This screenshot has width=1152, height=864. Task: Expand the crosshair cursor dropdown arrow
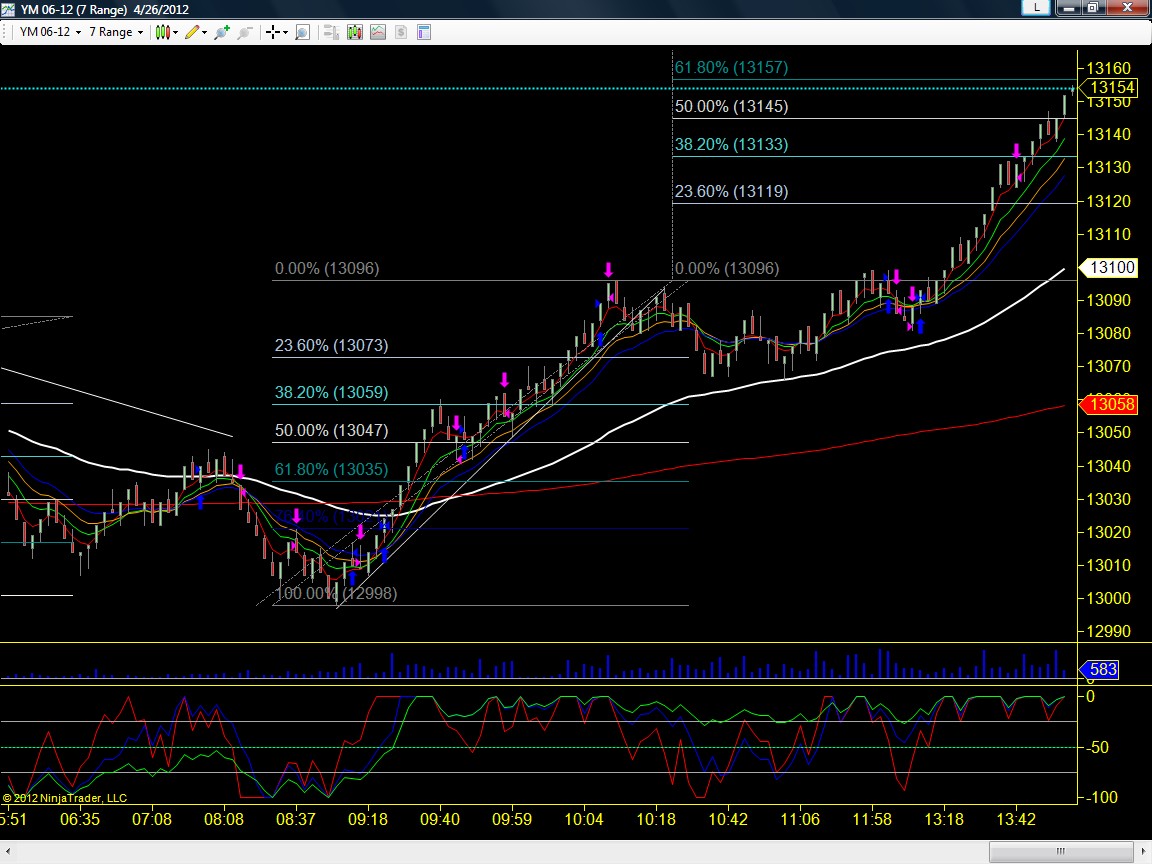285,32
